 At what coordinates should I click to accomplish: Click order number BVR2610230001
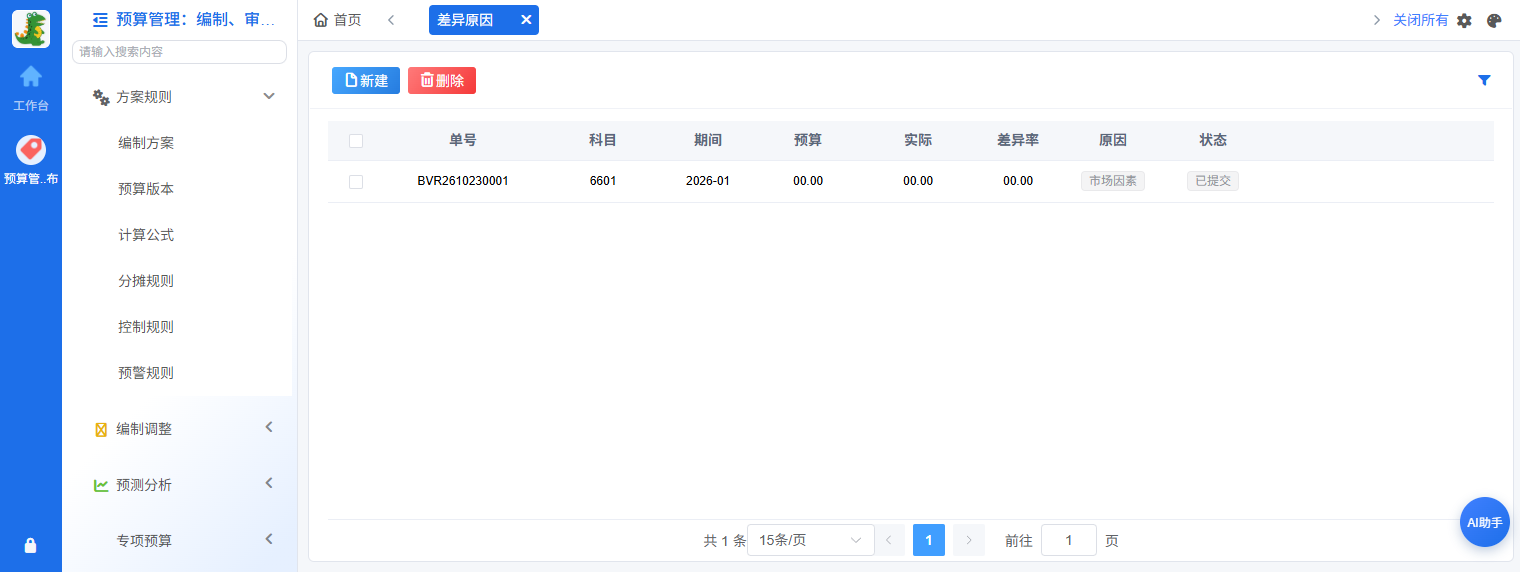[x=463, y=181]
